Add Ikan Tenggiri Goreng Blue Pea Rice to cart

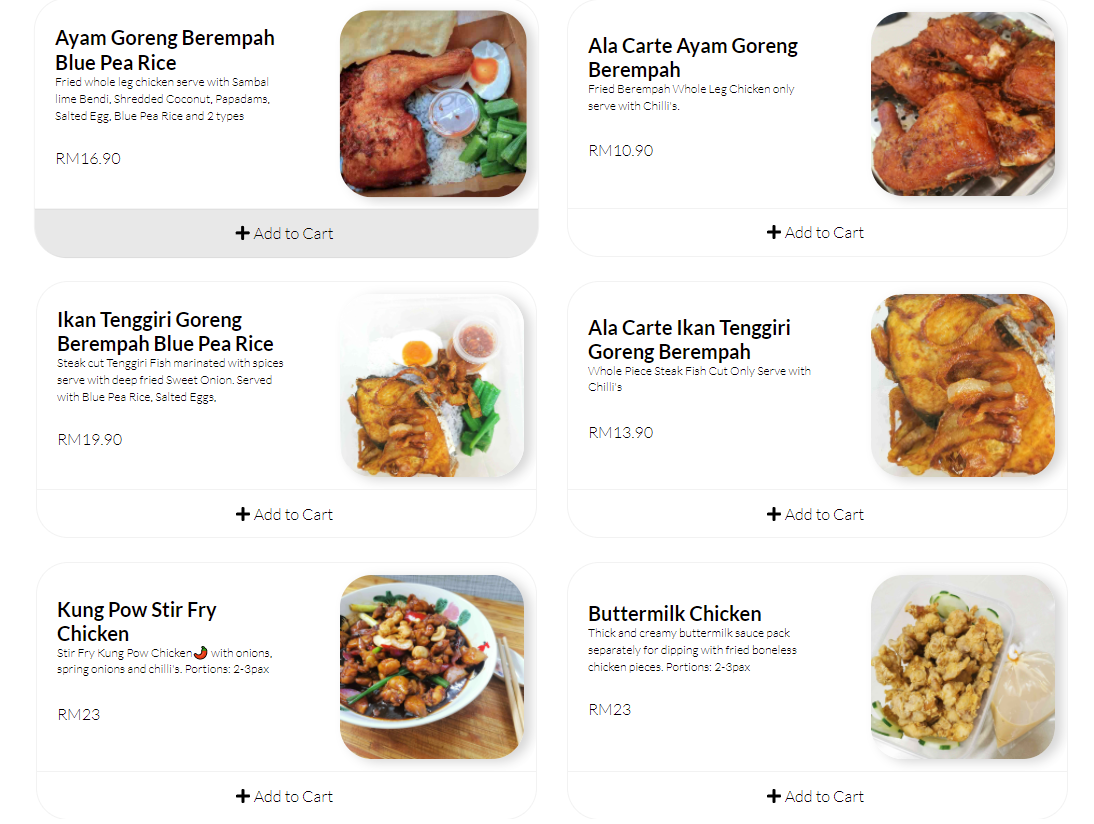[x=286, y=514]
